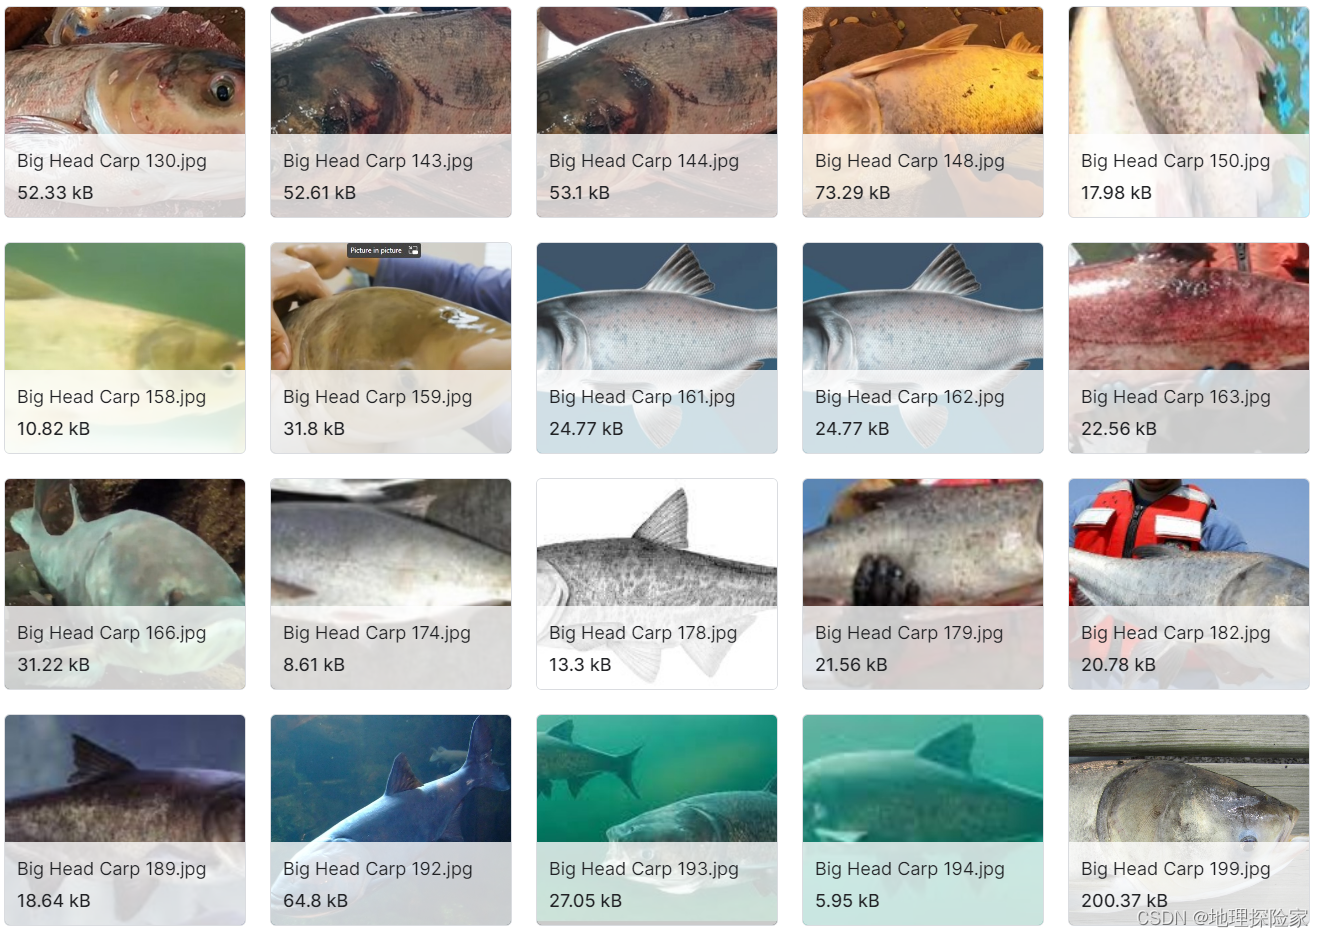The width and height of the screenshot is (1323, 937).
Task: Open Big Head Carp 130.jpg thumbnail
Action: click(125, 112)
